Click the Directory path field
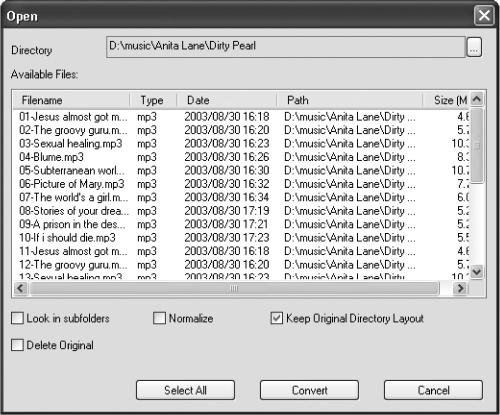This screenshot has width=500, height=415. (286, 47)
